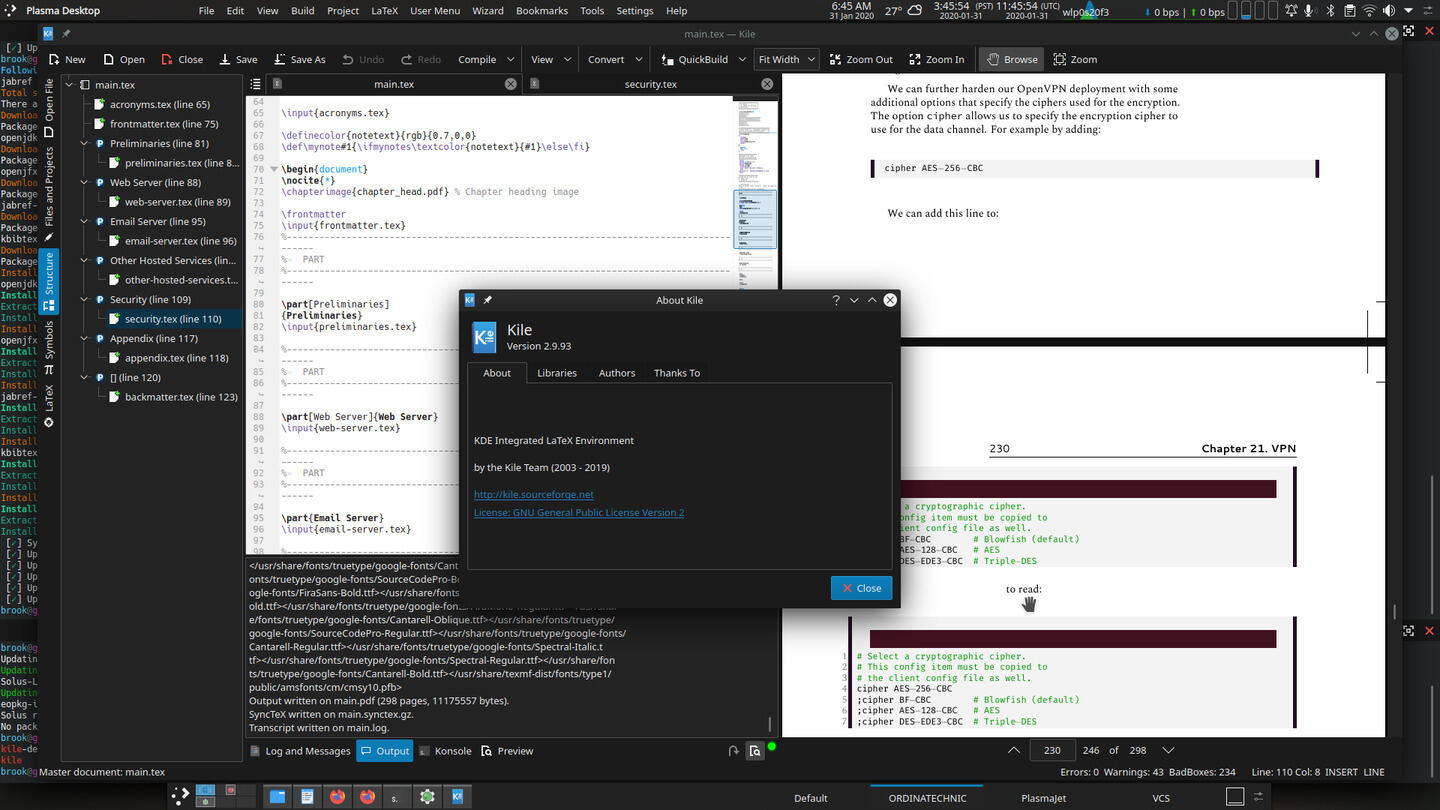Open the LaTeX menu

pos(384,11)
